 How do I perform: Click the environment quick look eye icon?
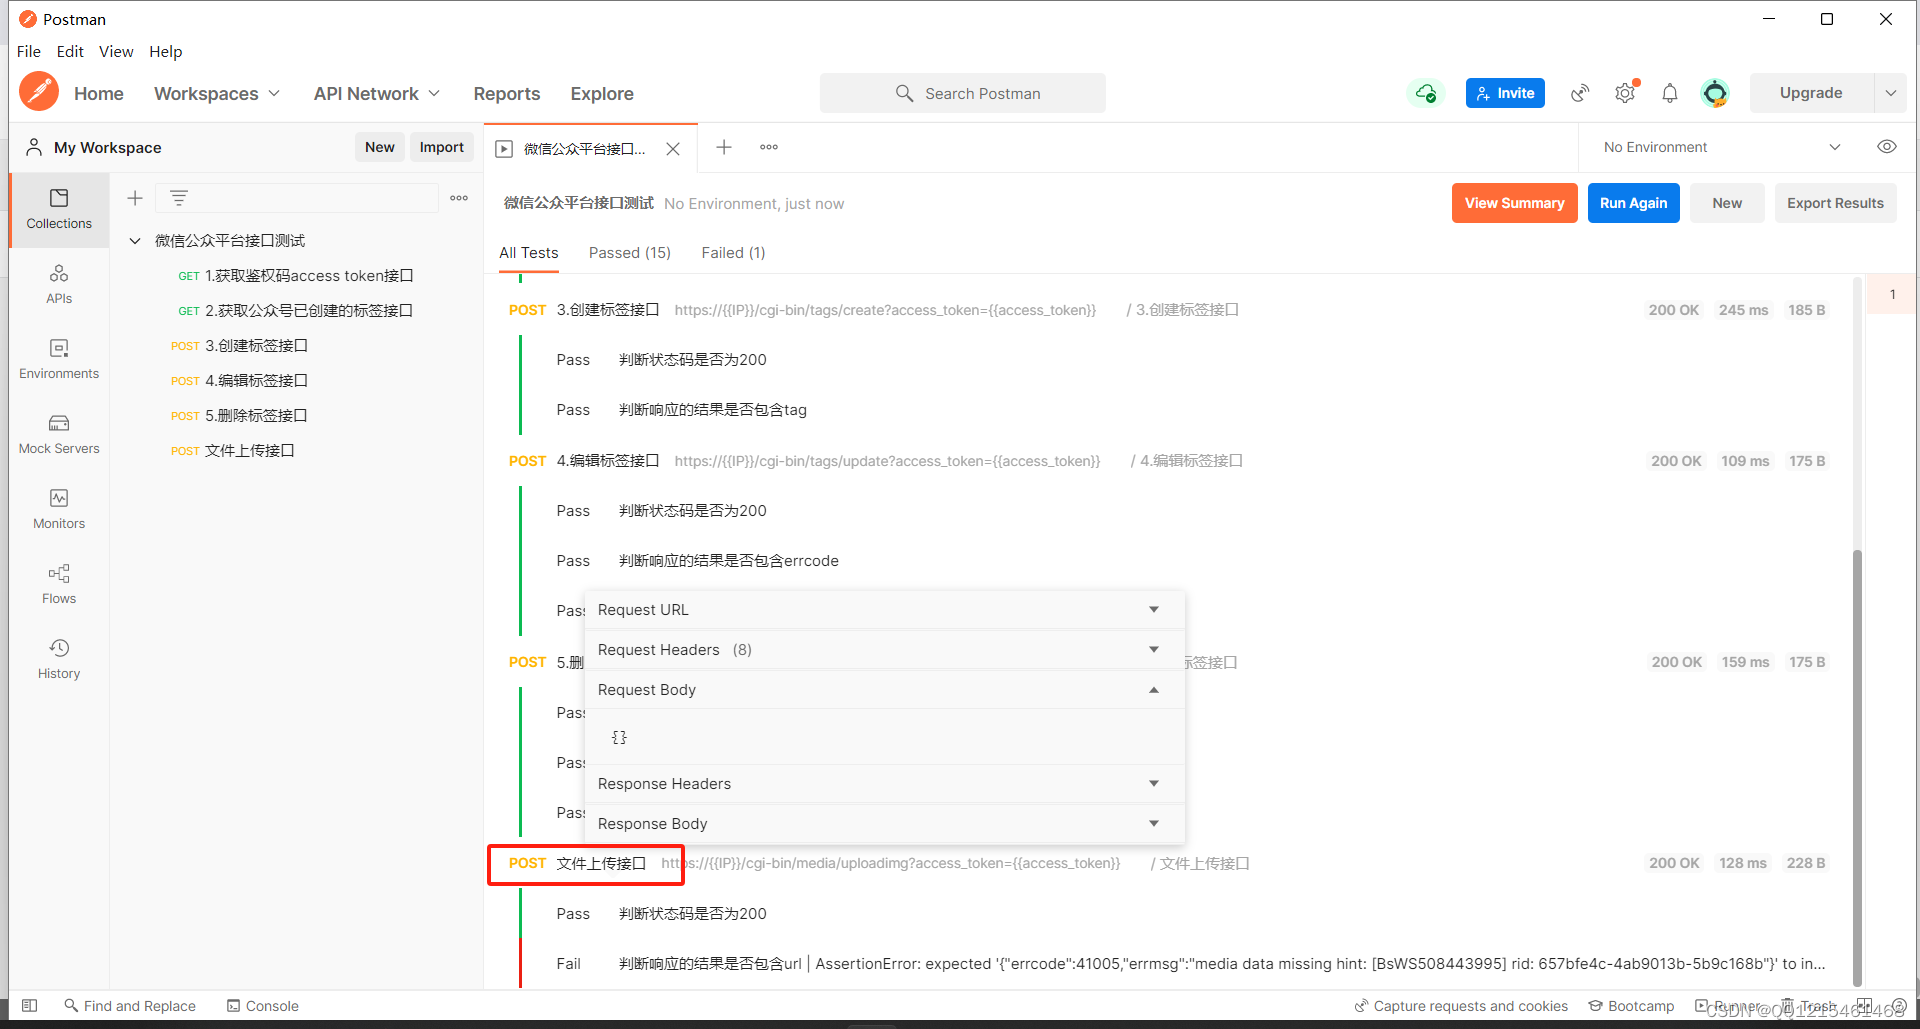(x=1887, y=147)
